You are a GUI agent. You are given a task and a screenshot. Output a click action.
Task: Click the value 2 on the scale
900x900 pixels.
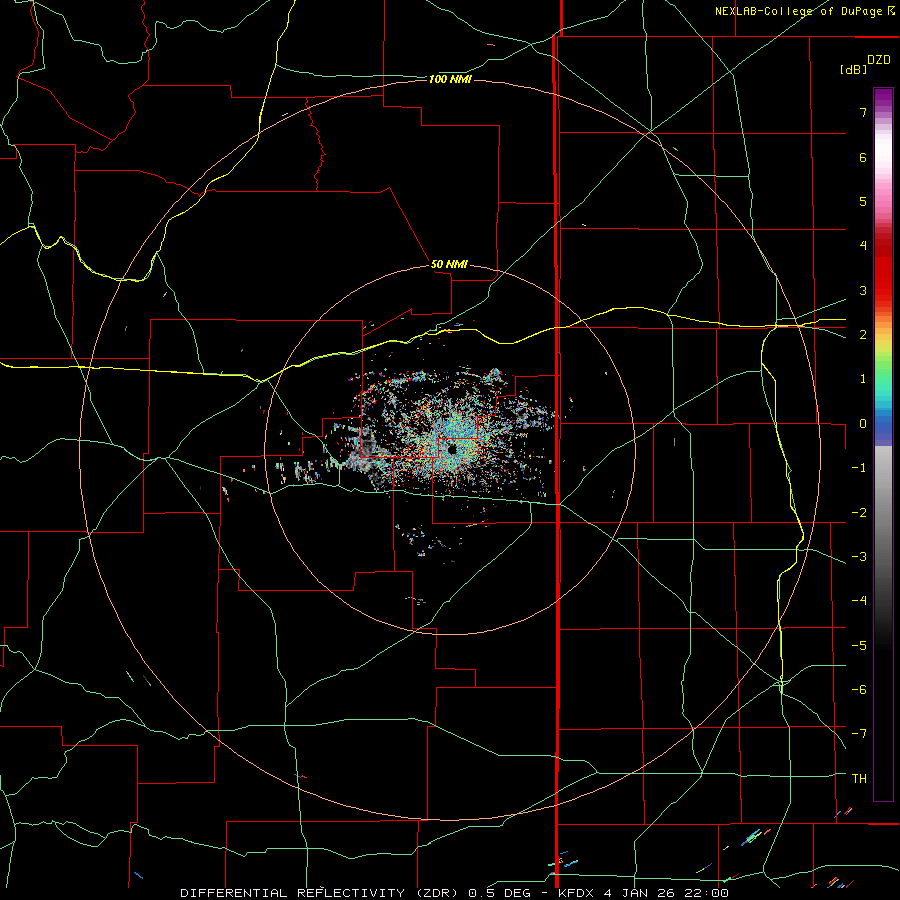863,335
